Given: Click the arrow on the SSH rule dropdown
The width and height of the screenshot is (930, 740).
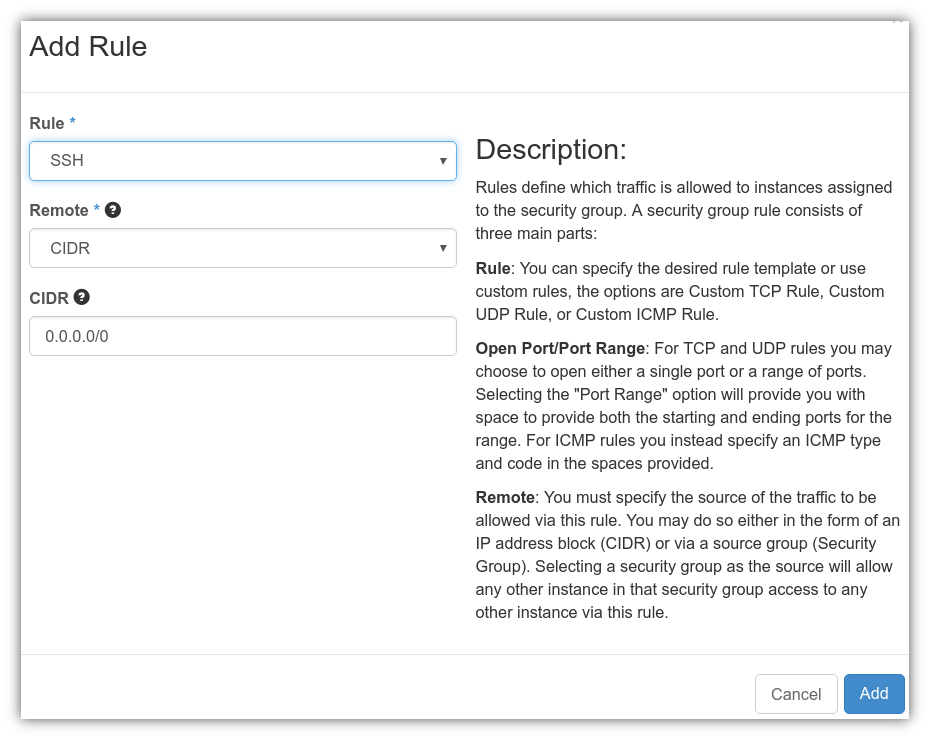Looking at the screenshot, I should click(443, 161).
